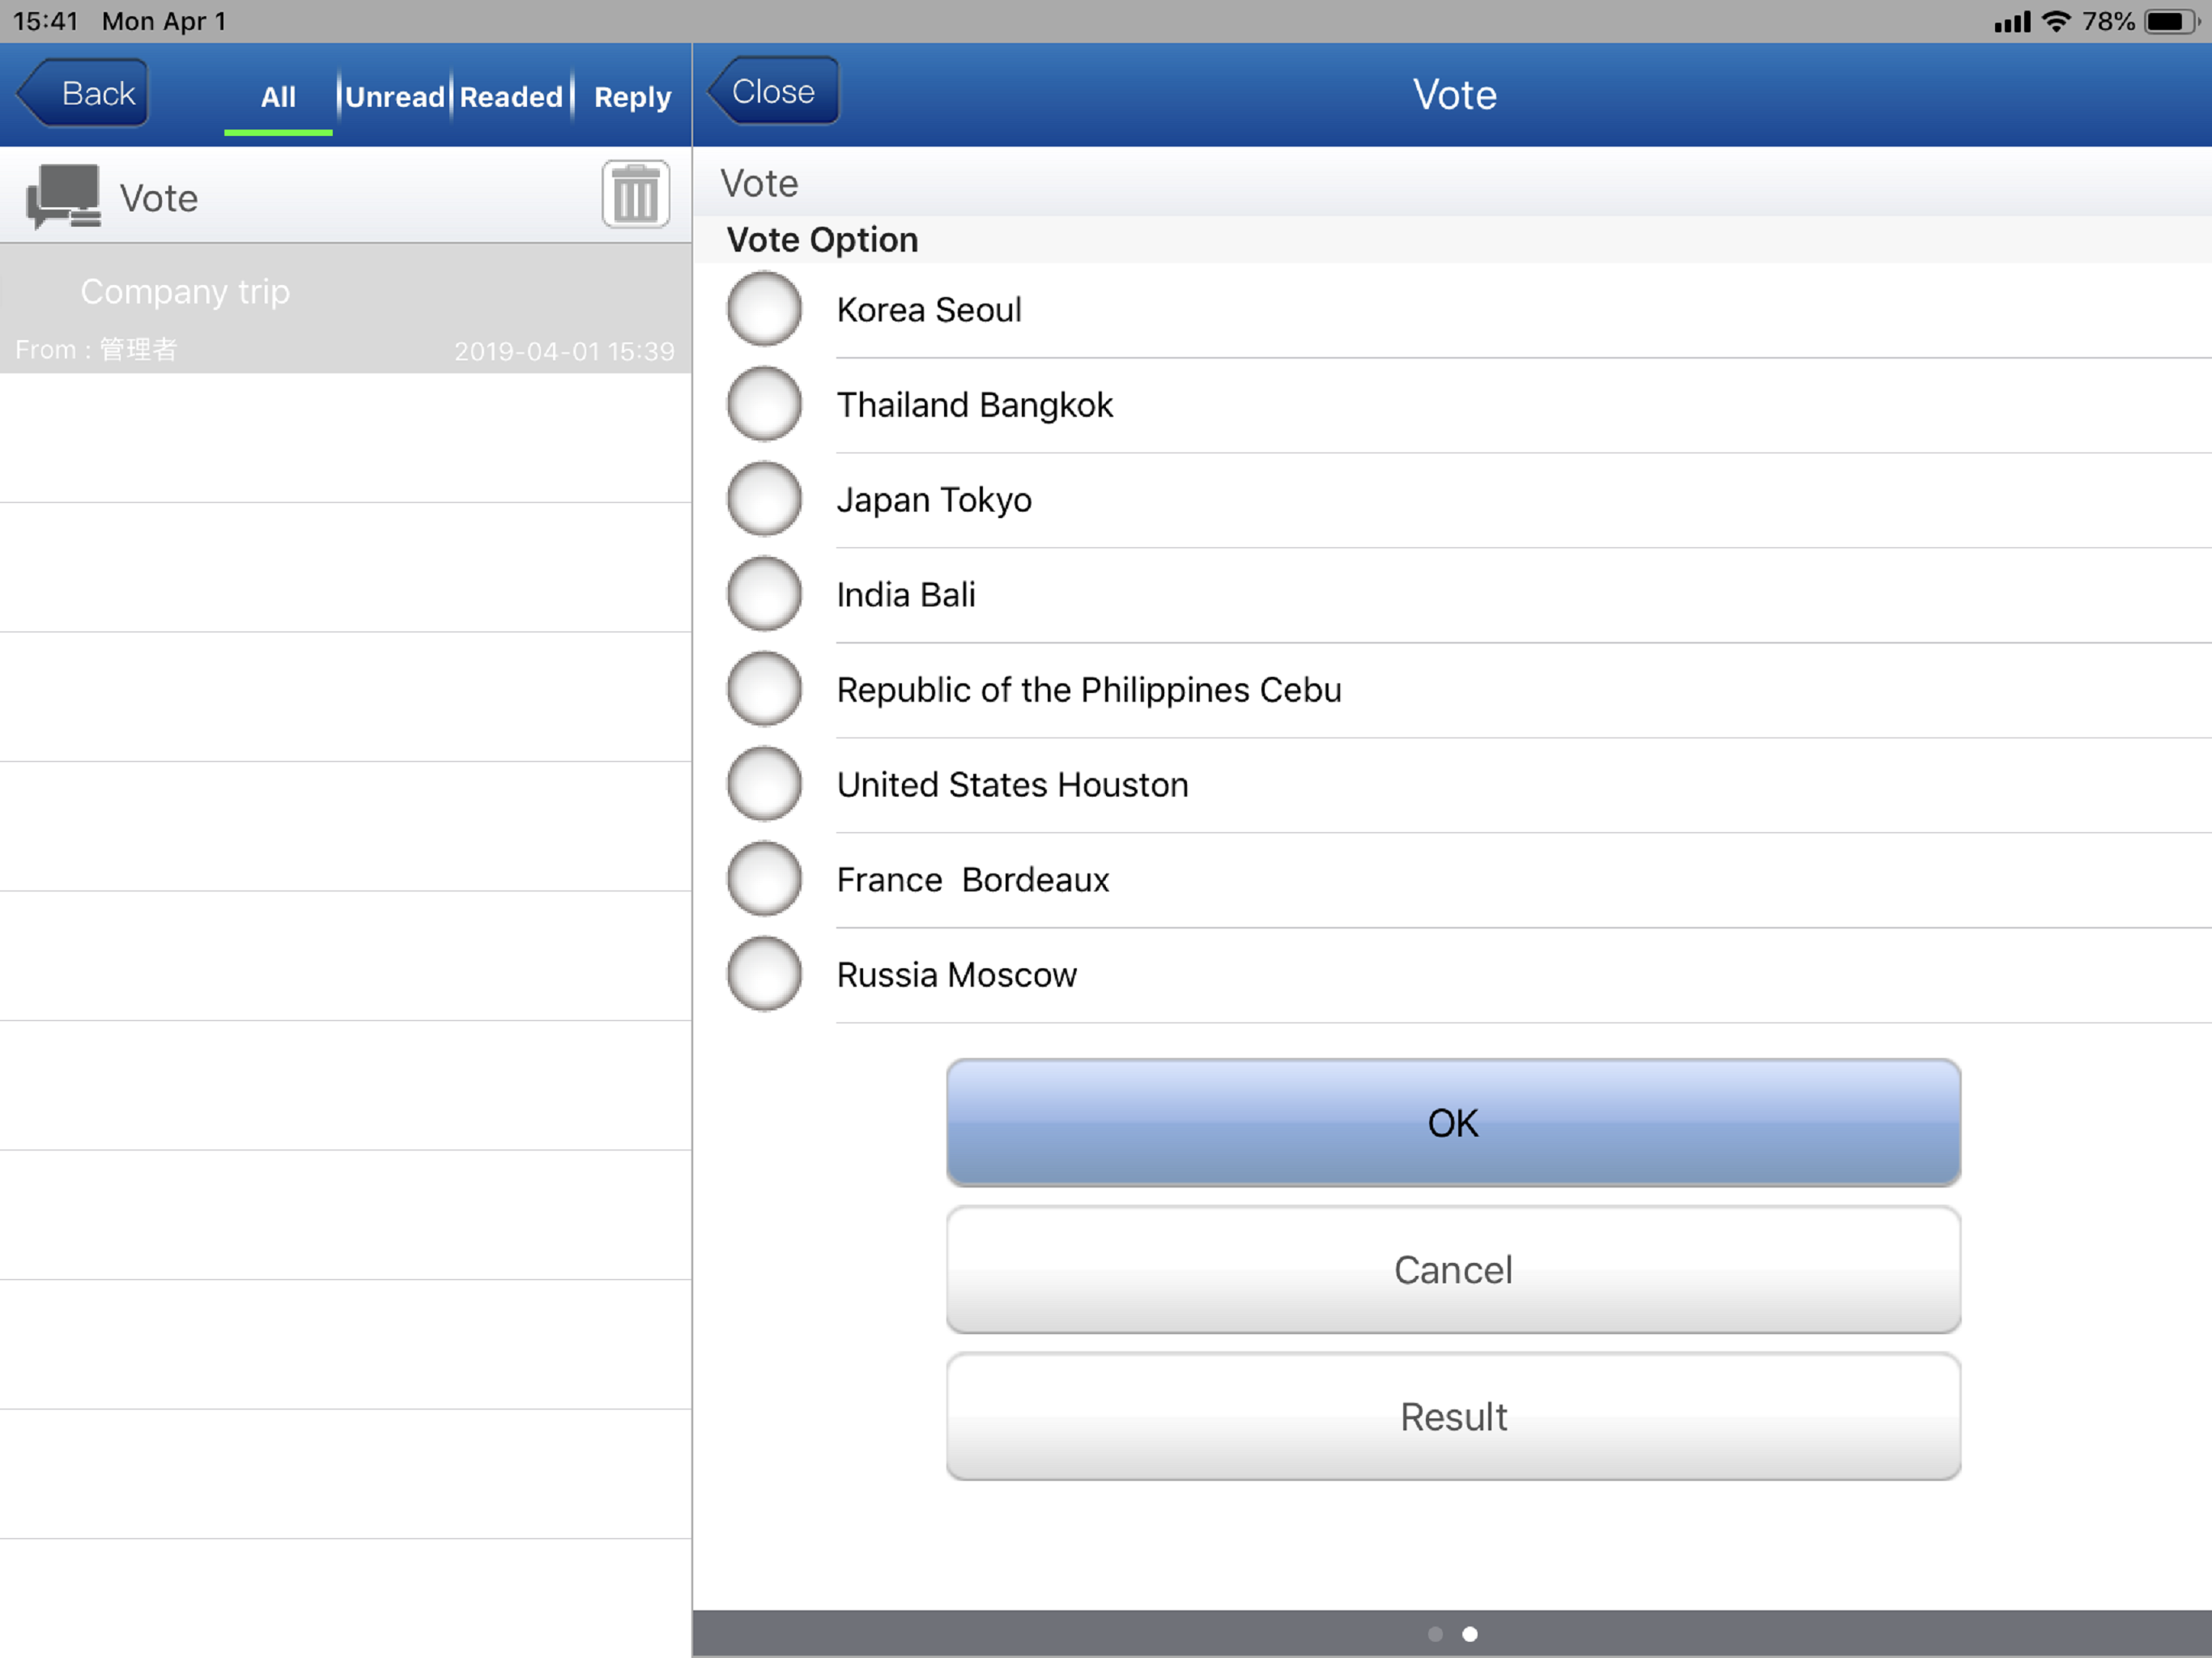
Task: Go Back from the vote list
Action: (84, 93)
